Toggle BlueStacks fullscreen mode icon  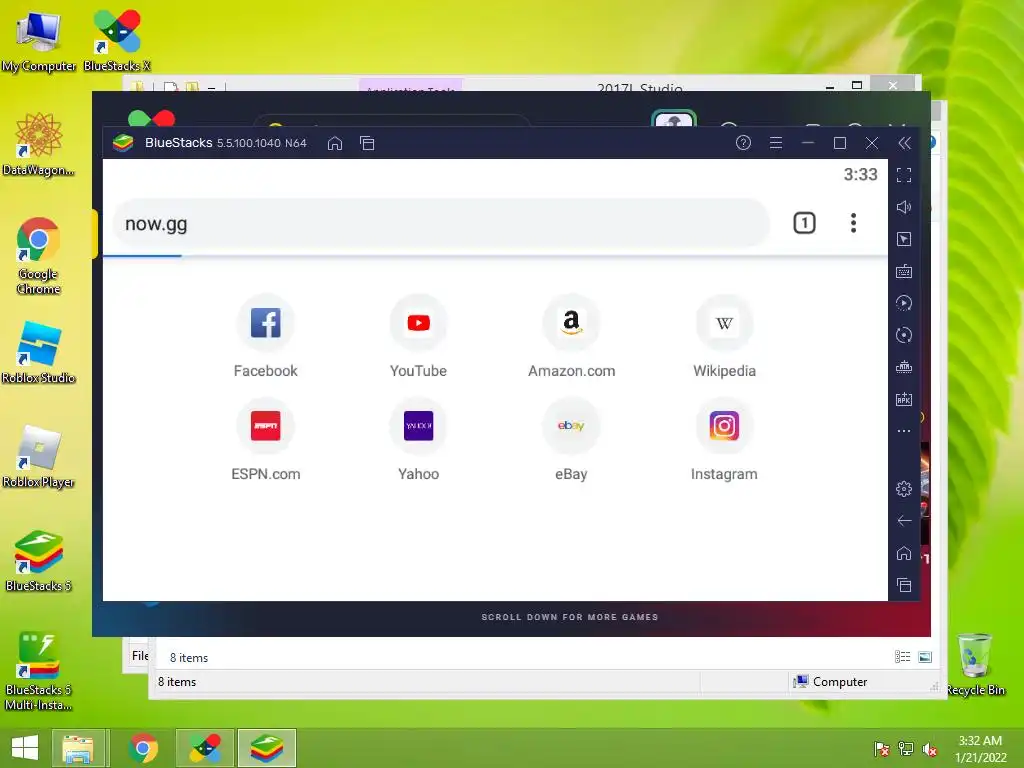[904, 175]
